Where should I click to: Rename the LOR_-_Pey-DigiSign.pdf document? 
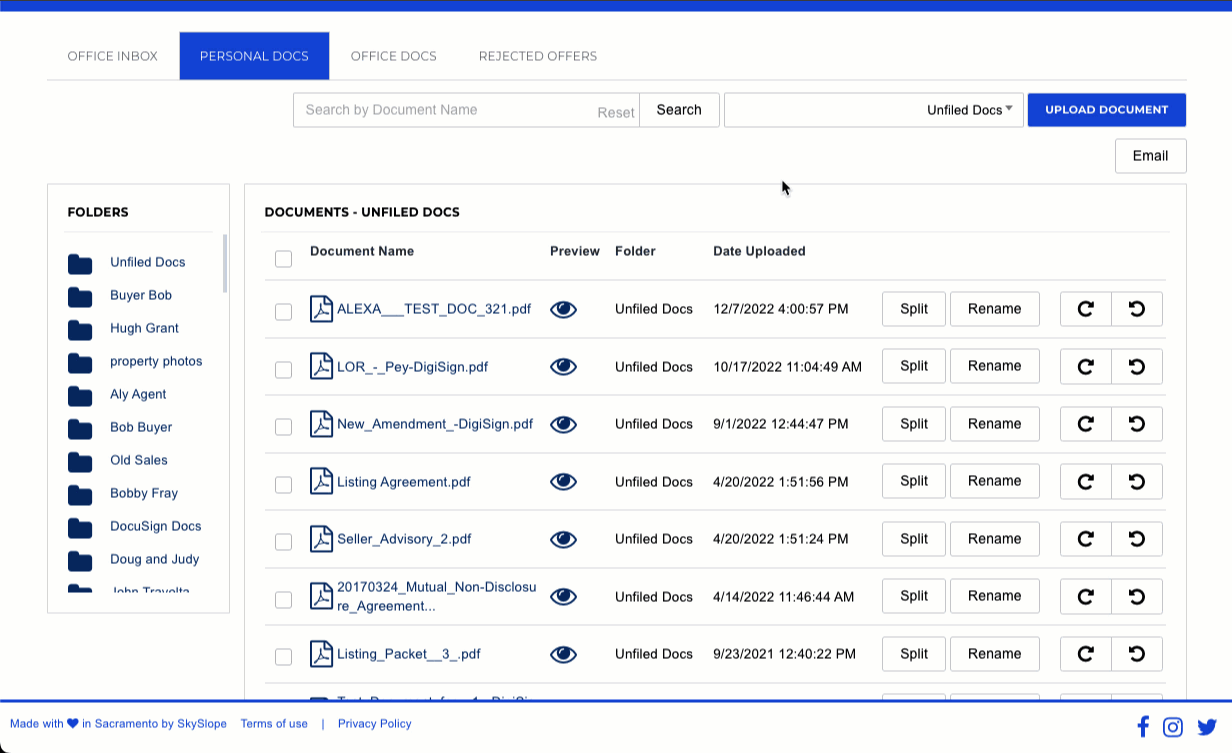(x=995, y=366)
